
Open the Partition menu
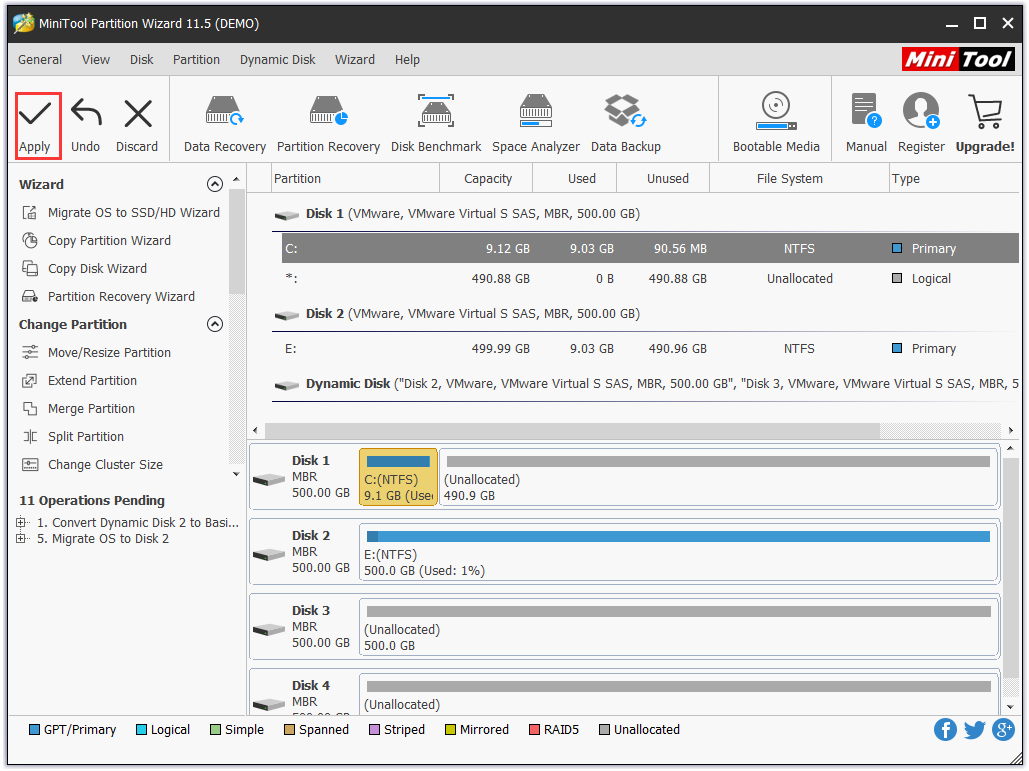[x=196, y=60]
